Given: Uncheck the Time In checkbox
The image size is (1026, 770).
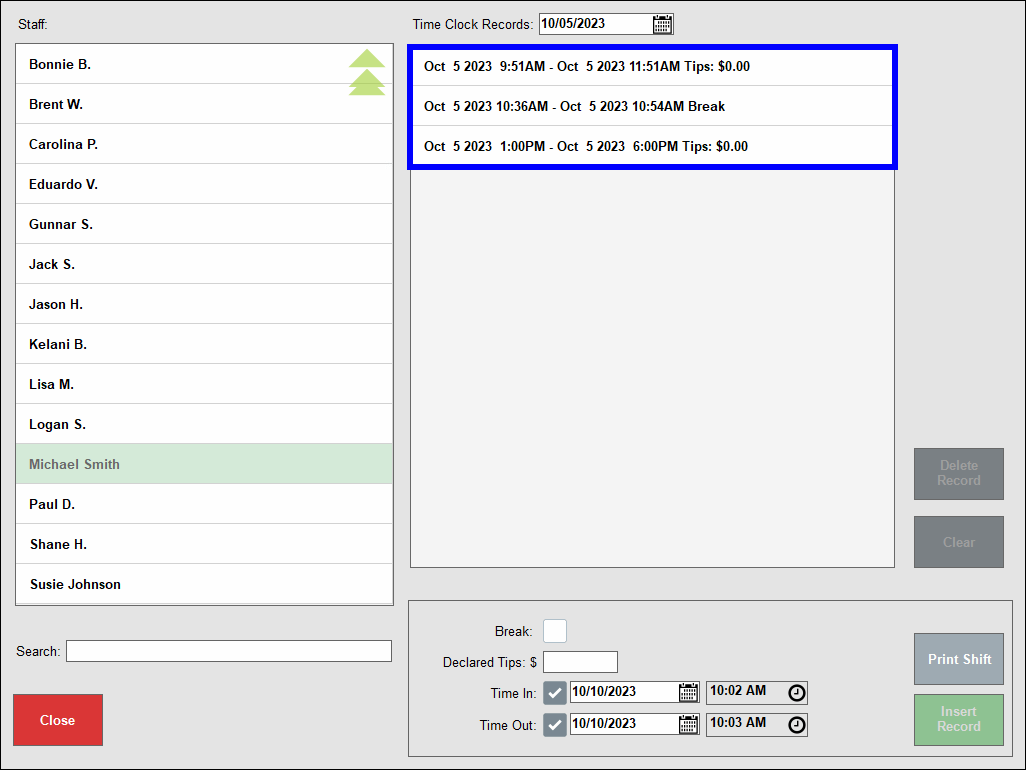Looking at the screenshot, I should (x=554, y=692).
